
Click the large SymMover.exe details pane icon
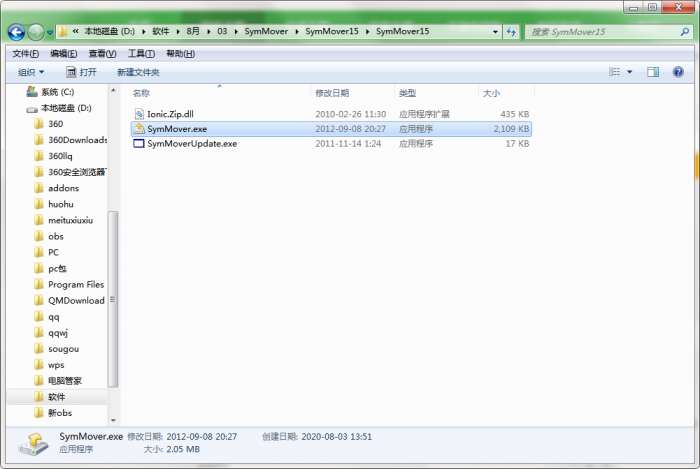coord(33,444)
